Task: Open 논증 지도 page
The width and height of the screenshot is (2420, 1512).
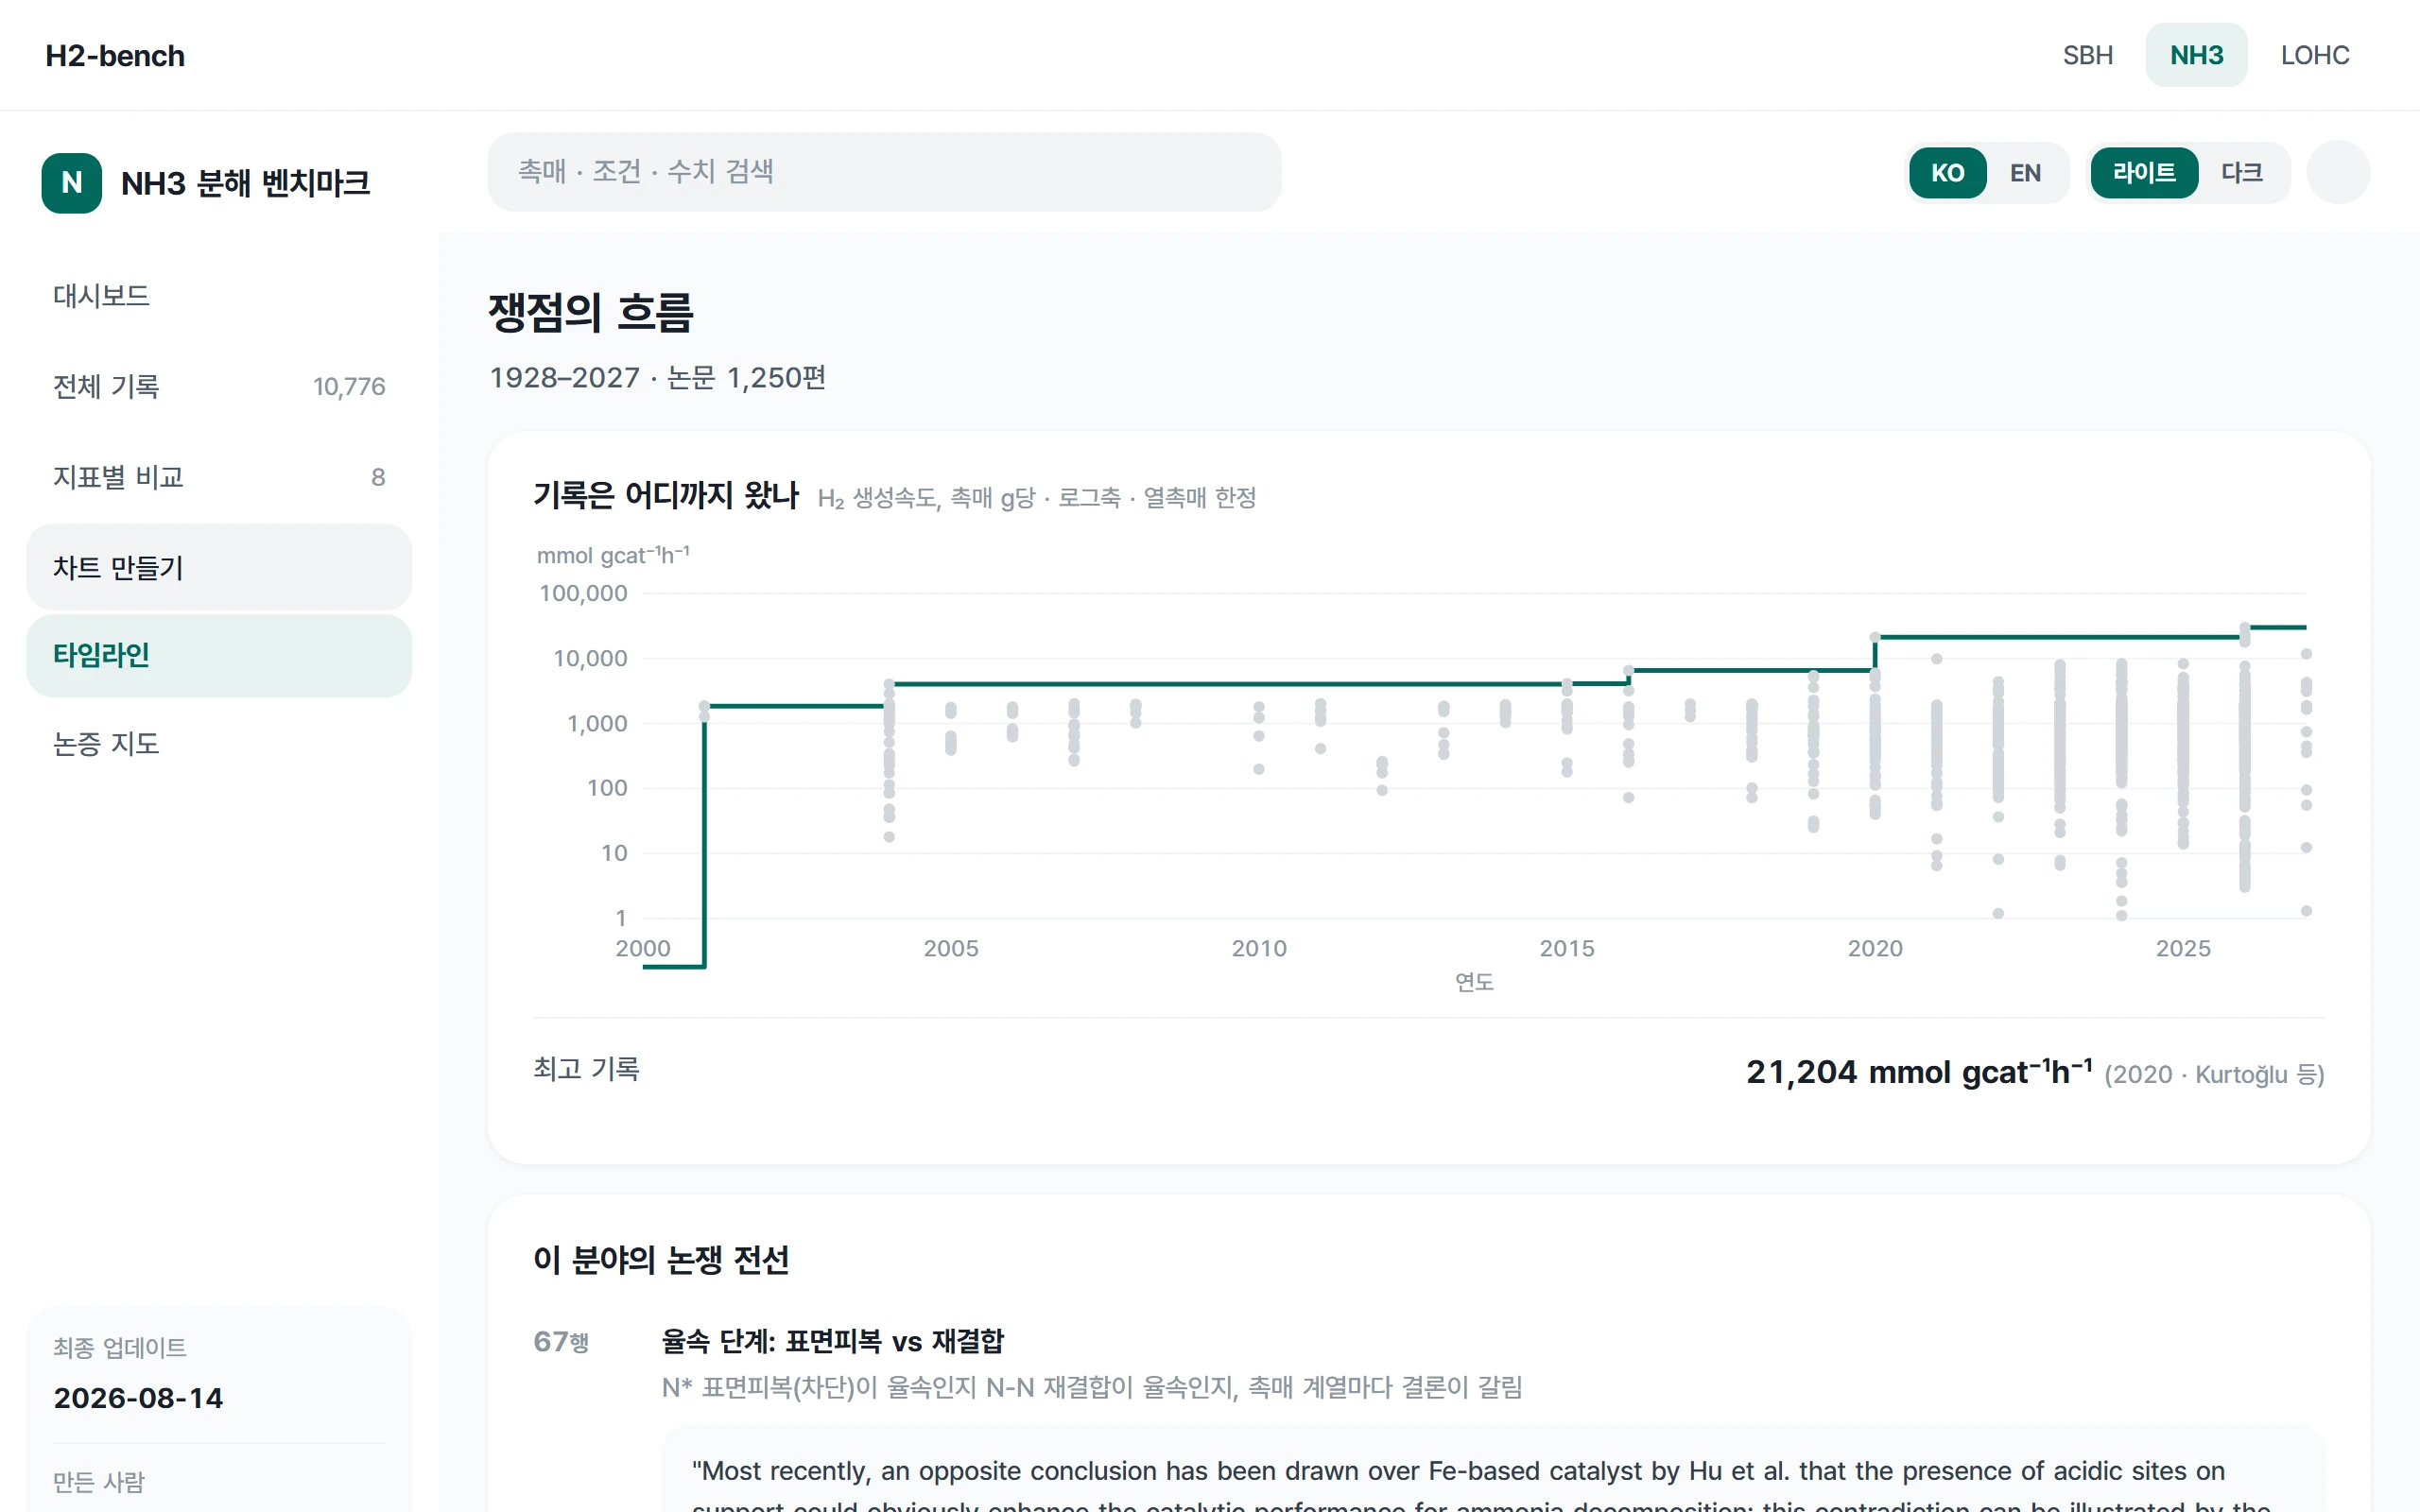Action: (219, 744)
